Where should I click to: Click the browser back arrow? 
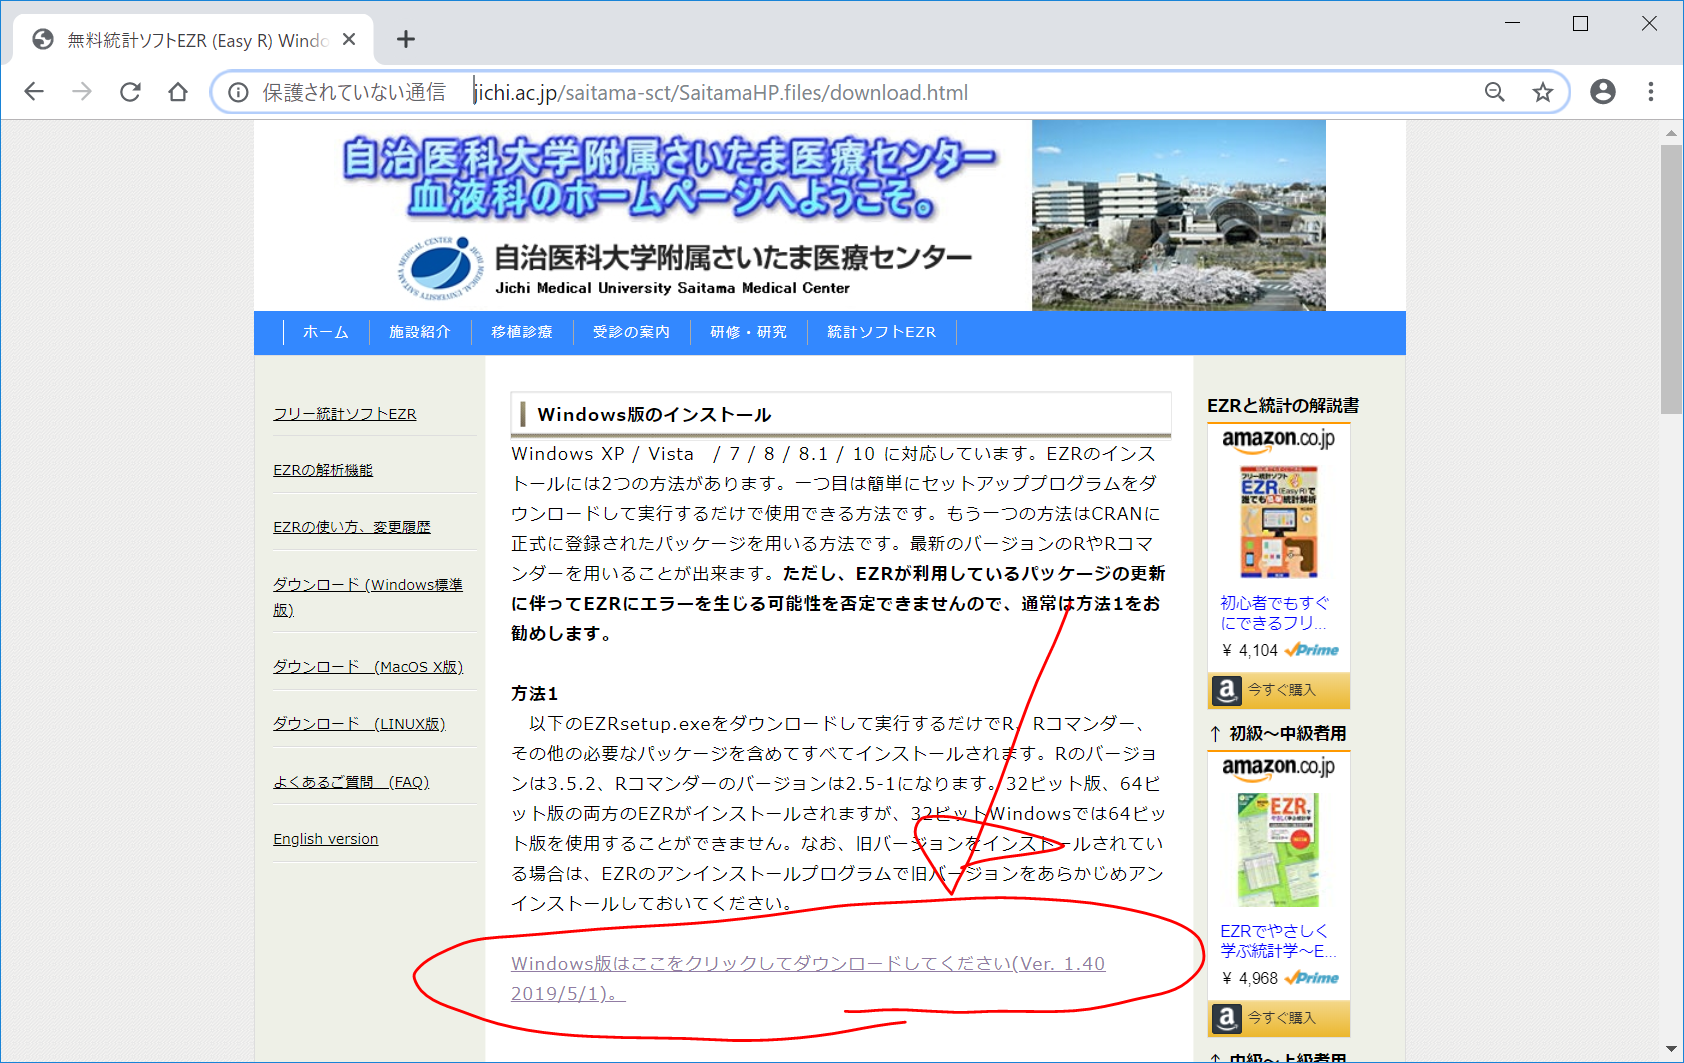click(x=34, y=92)
